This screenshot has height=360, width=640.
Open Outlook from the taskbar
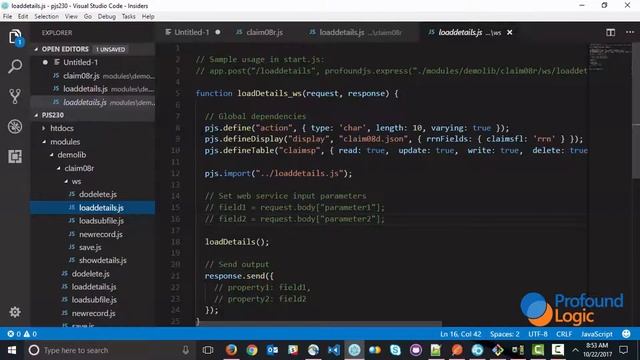[x=272, y=350]
